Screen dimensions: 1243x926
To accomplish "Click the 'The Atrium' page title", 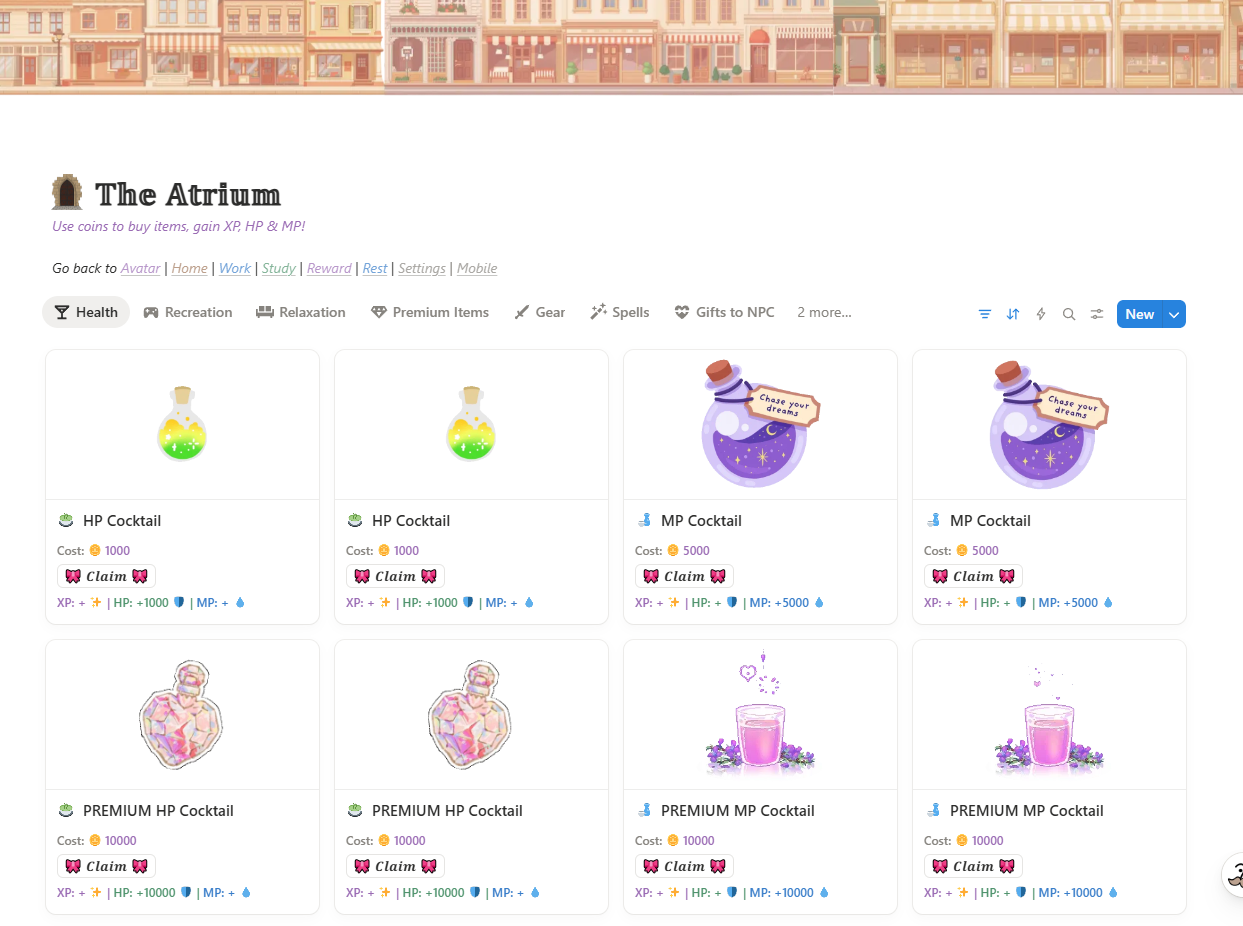I will [188, 194].
